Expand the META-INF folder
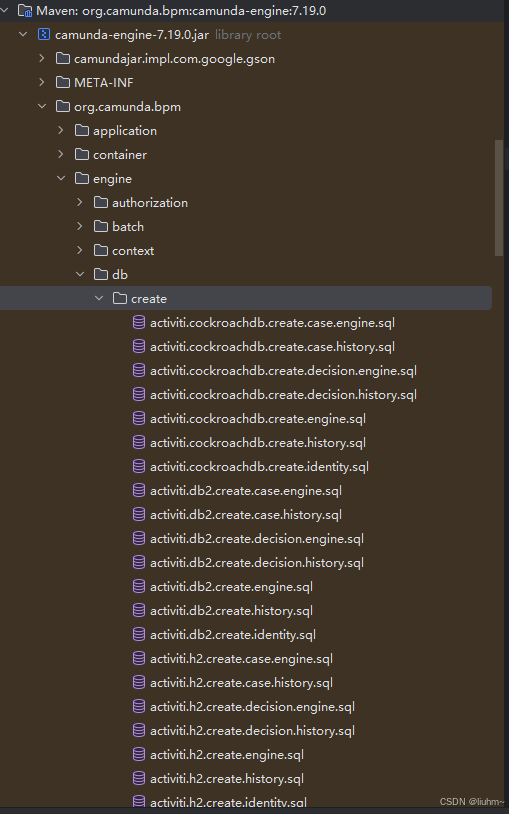Screen dimensions: 509x814 42,83
